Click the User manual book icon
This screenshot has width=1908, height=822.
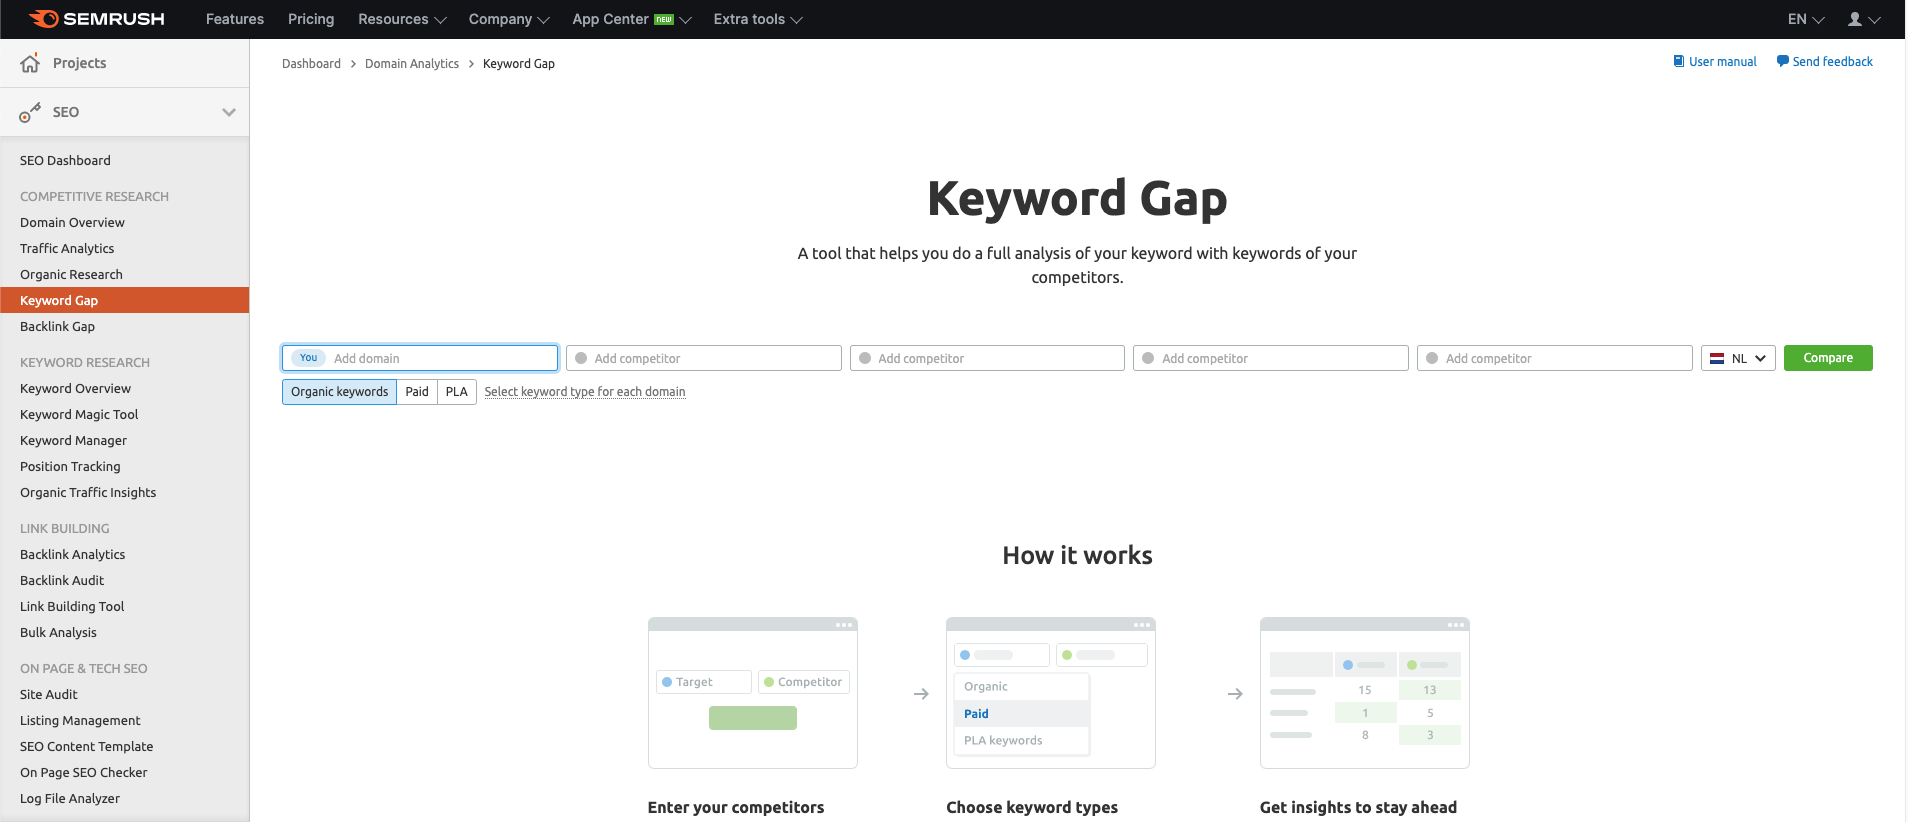tap(1679, 61)
